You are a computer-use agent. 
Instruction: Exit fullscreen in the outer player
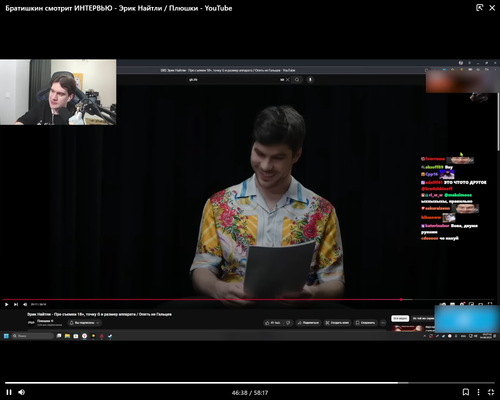pos(491,392)
